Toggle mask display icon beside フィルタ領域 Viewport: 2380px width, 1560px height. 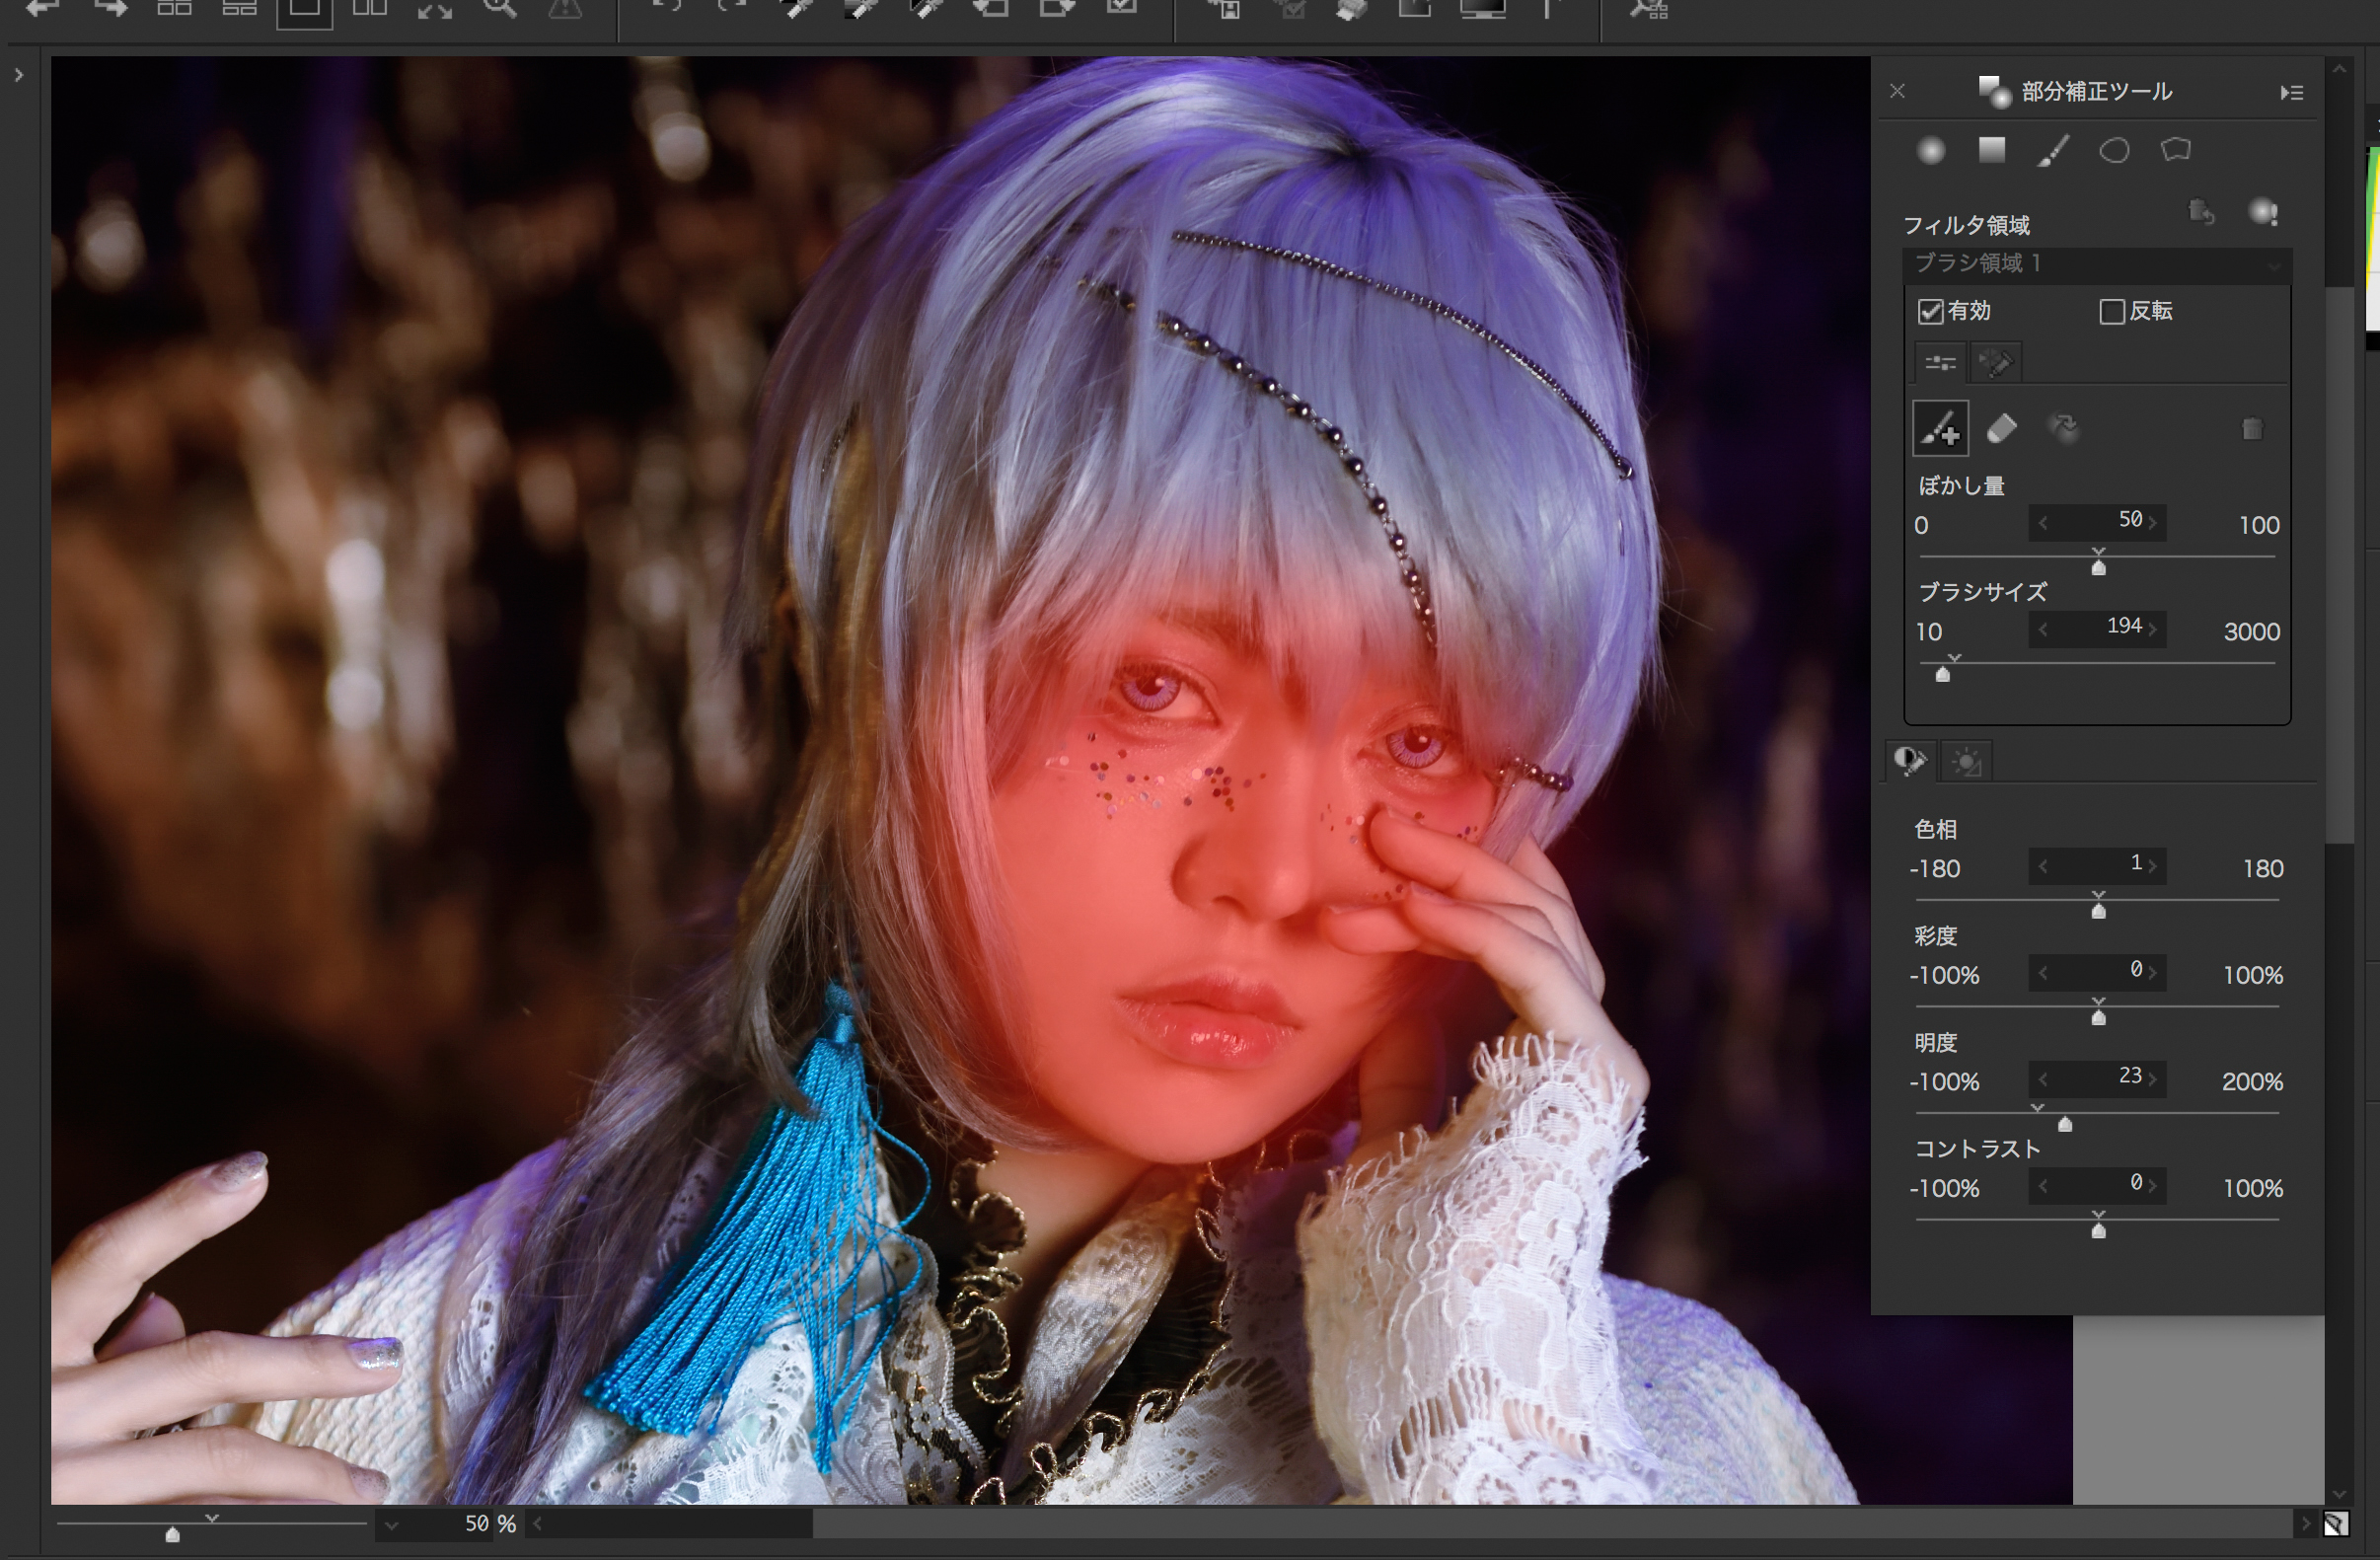[x=2263, y=212]
